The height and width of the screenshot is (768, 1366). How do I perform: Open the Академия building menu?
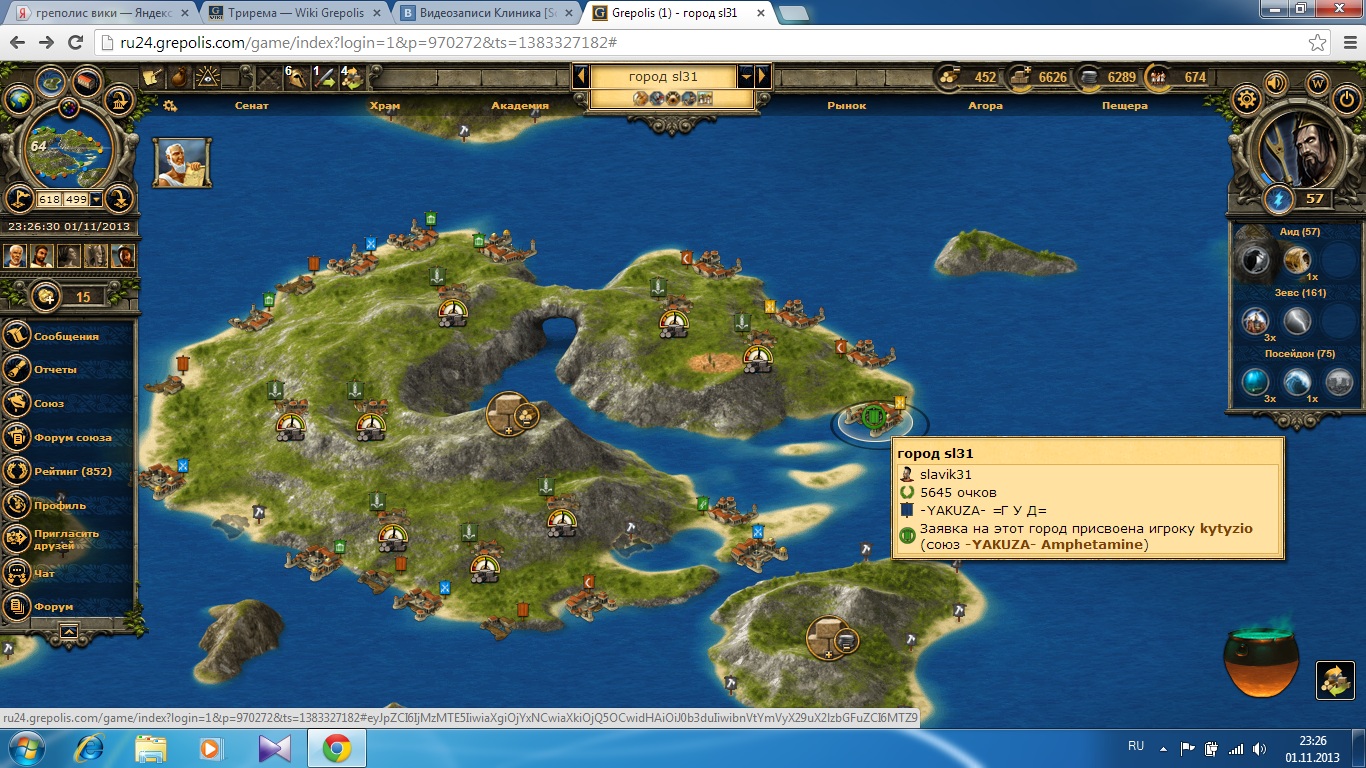[520, 105]
